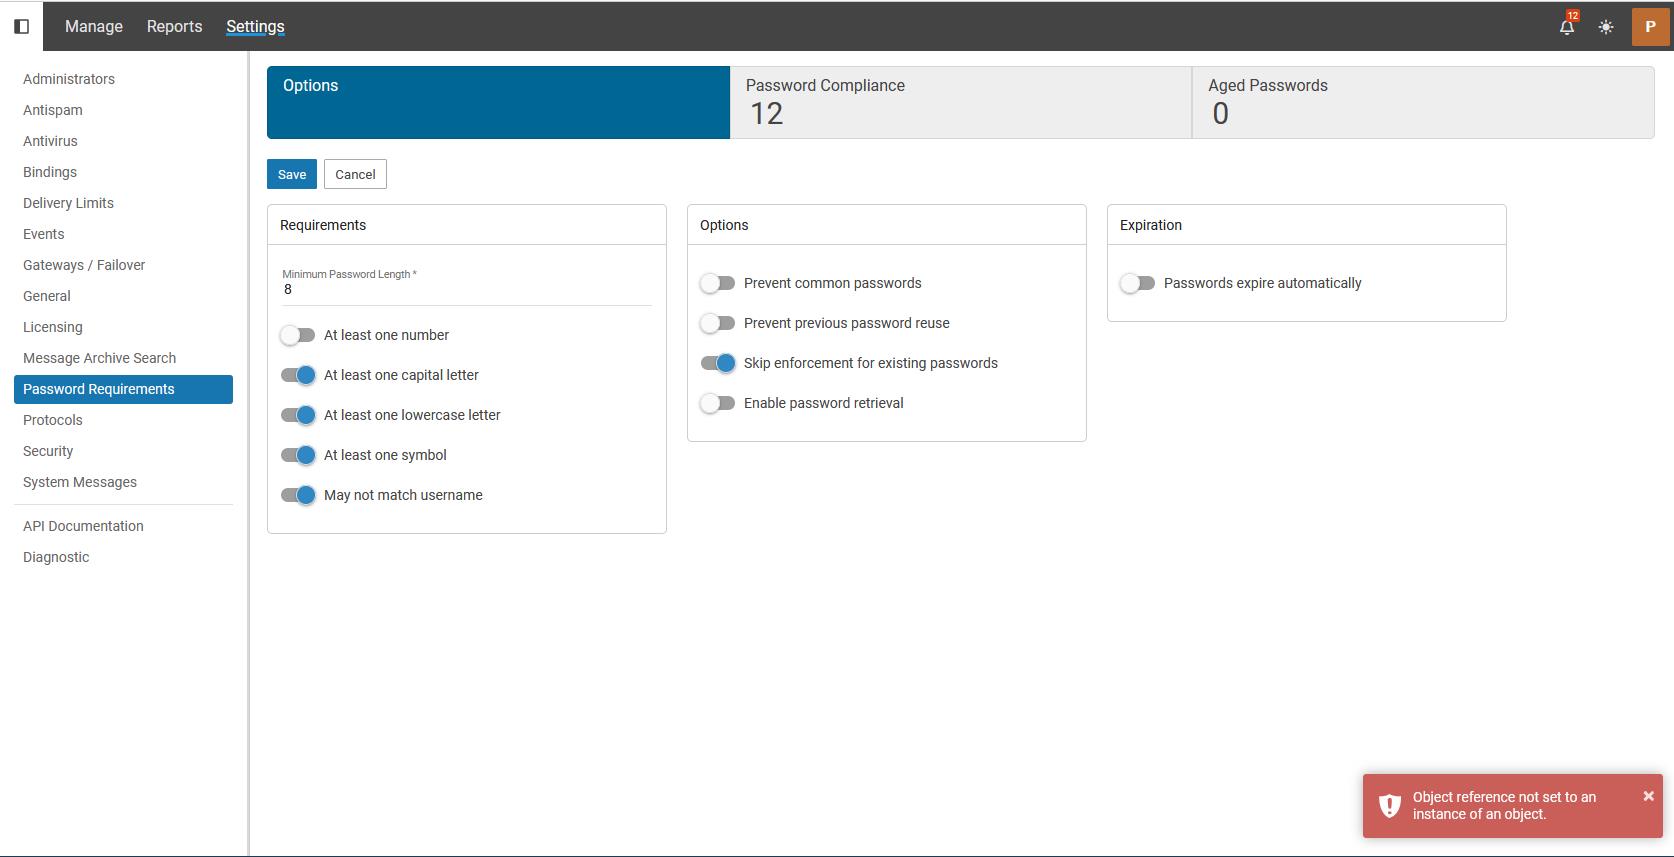Go to Security settings in sidebar
This screenshot has height=857, width=1674.
coord(48,451)
